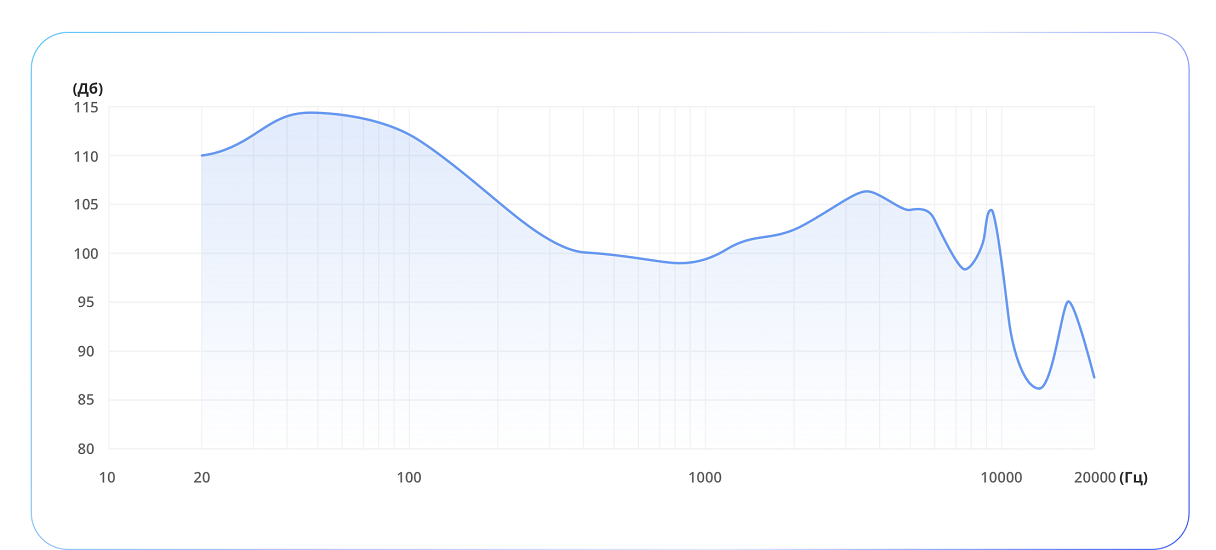Click the (Гц) frequency unit label
The image size is (1216, 550).
(1134, 477)
